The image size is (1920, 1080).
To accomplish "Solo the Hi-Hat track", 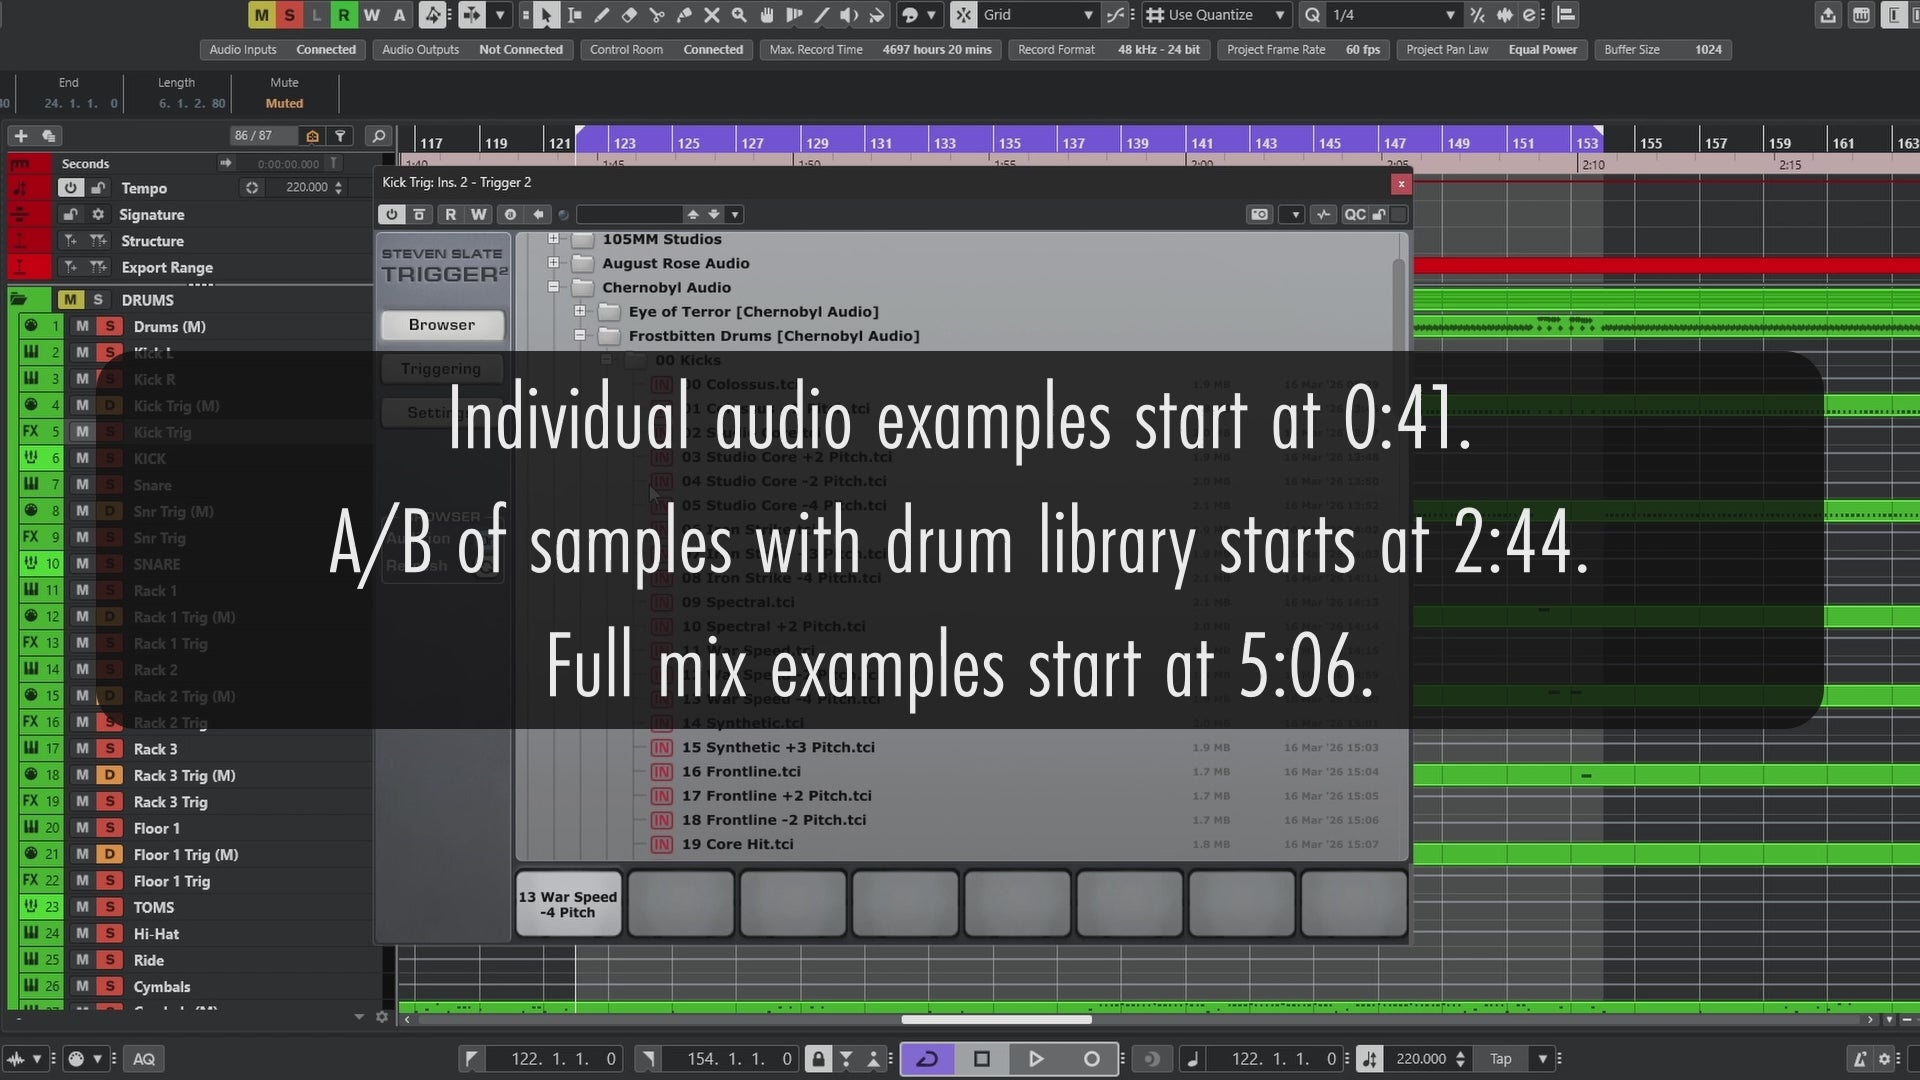I will [x=110, y=934].
